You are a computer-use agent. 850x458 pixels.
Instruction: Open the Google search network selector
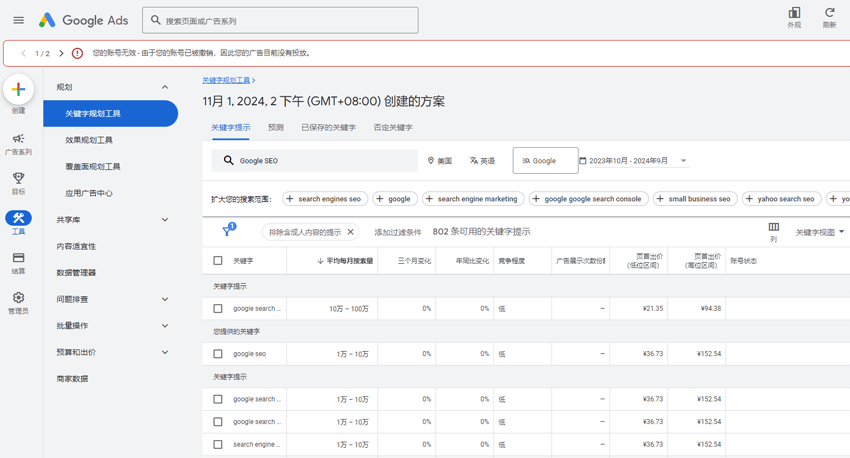coord(545,161)
